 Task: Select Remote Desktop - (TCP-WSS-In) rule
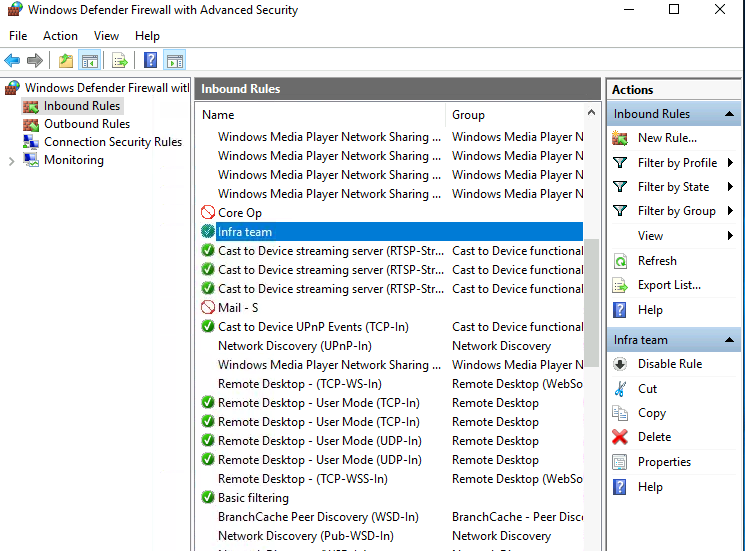click(303, 479)
